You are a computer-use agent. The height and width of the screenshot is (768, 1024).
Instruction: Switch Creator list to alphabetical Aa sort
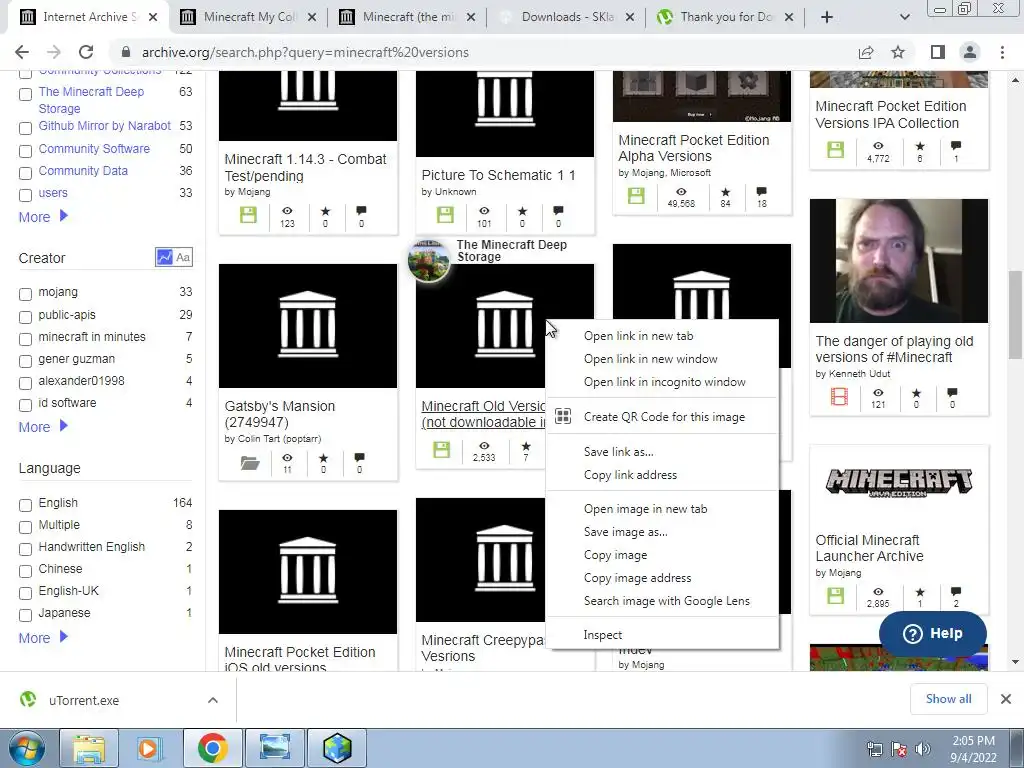point(184,257)
